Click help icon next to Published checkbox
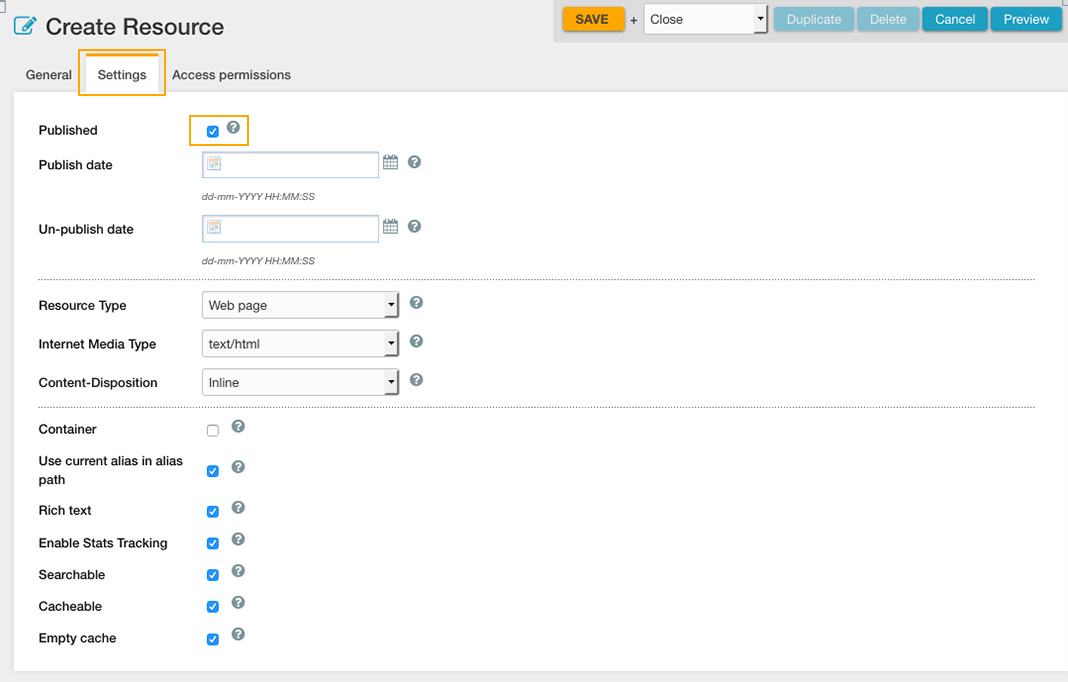This screenshot has width=1068, height=682. tap(233, 128)
